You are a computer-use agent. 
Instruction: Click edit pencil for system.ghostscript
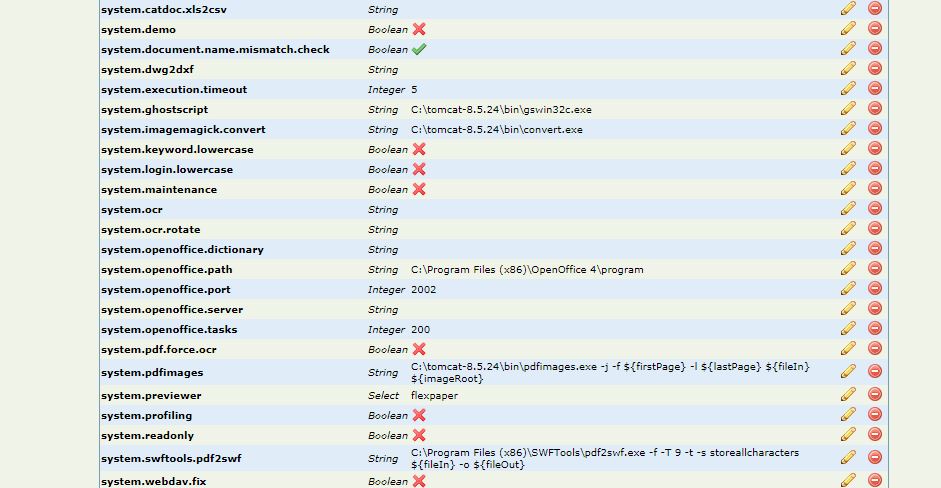point(848,108)
